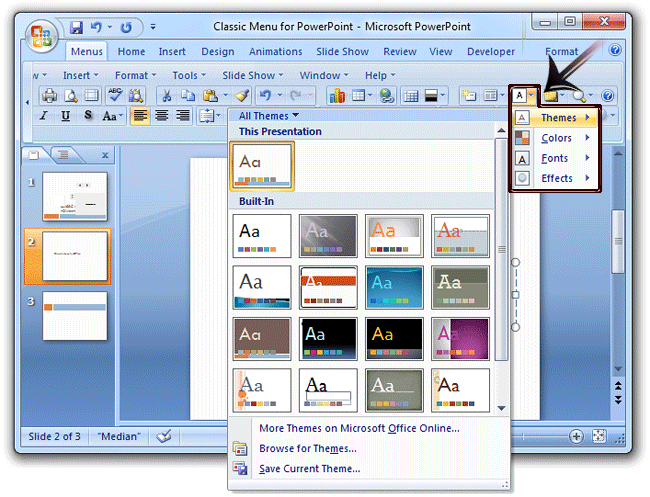The image size is (650, 497).
Task: Select the current This Presentation theme thumbnail
Action: click(262, 166)
